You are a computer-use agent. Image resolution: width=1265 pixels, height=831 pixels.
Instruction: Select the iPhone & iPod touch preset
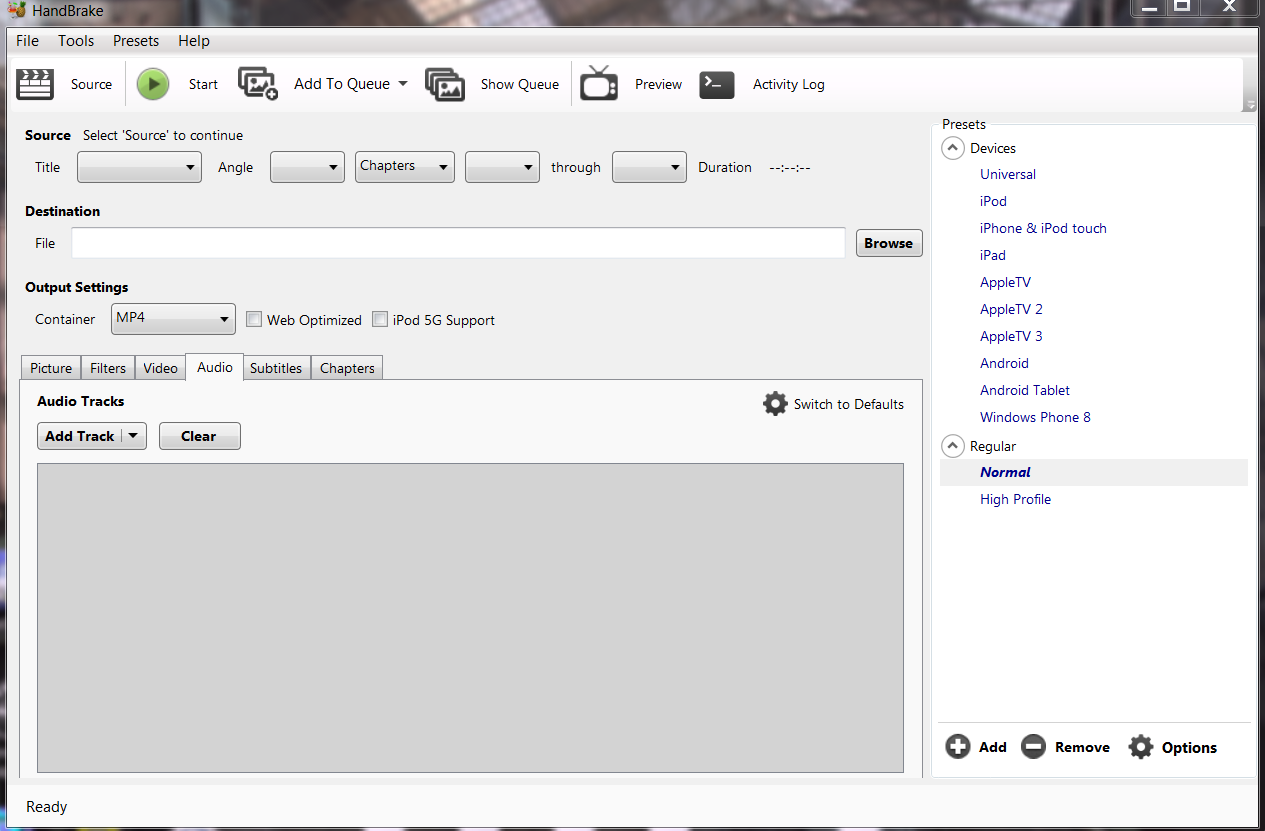(x=1043, y=228)
